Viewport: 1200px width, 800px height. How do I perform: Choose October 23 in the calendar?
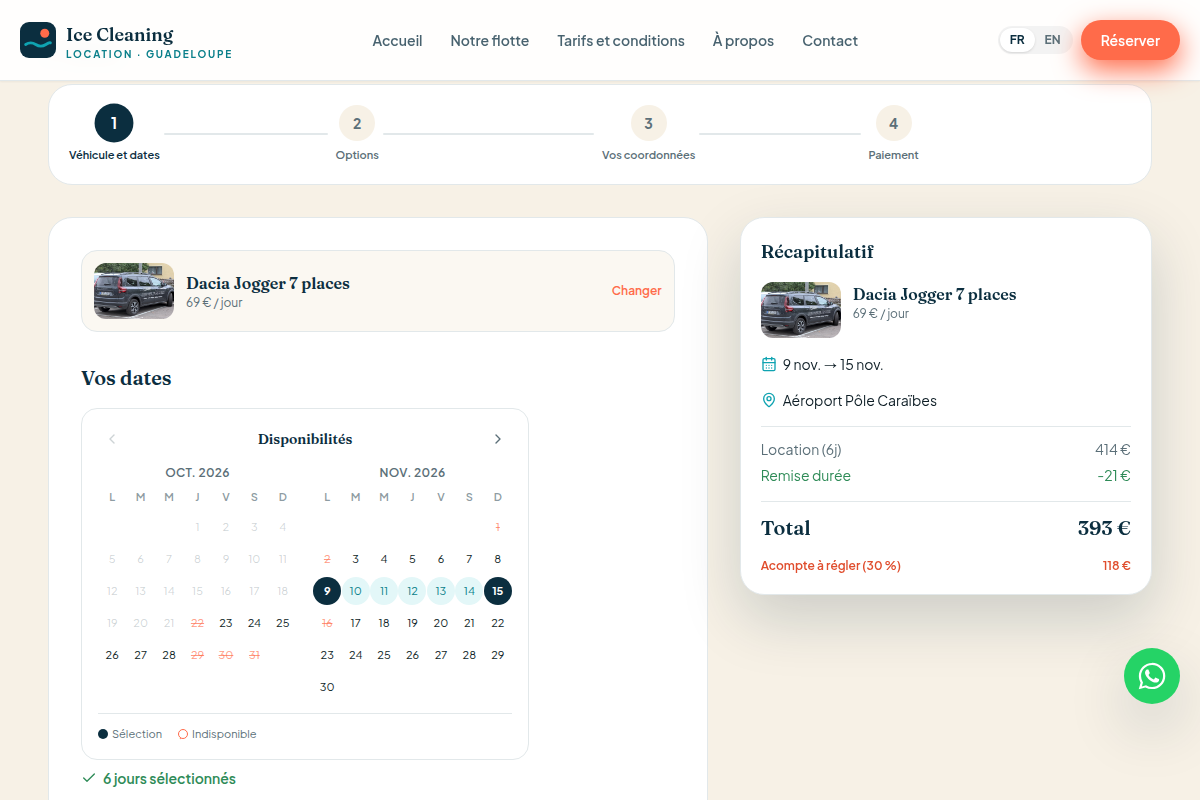226,623
